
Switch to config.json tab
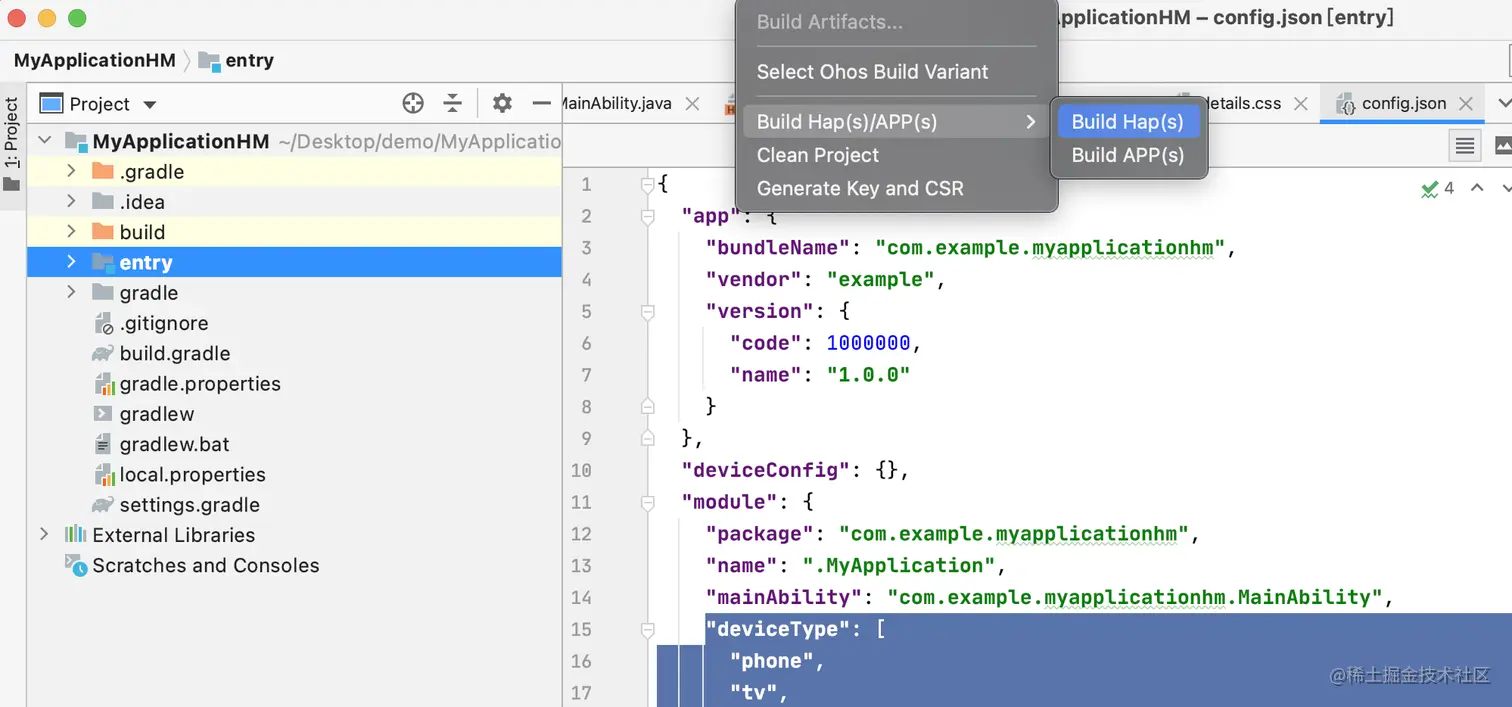(1404, 103)
